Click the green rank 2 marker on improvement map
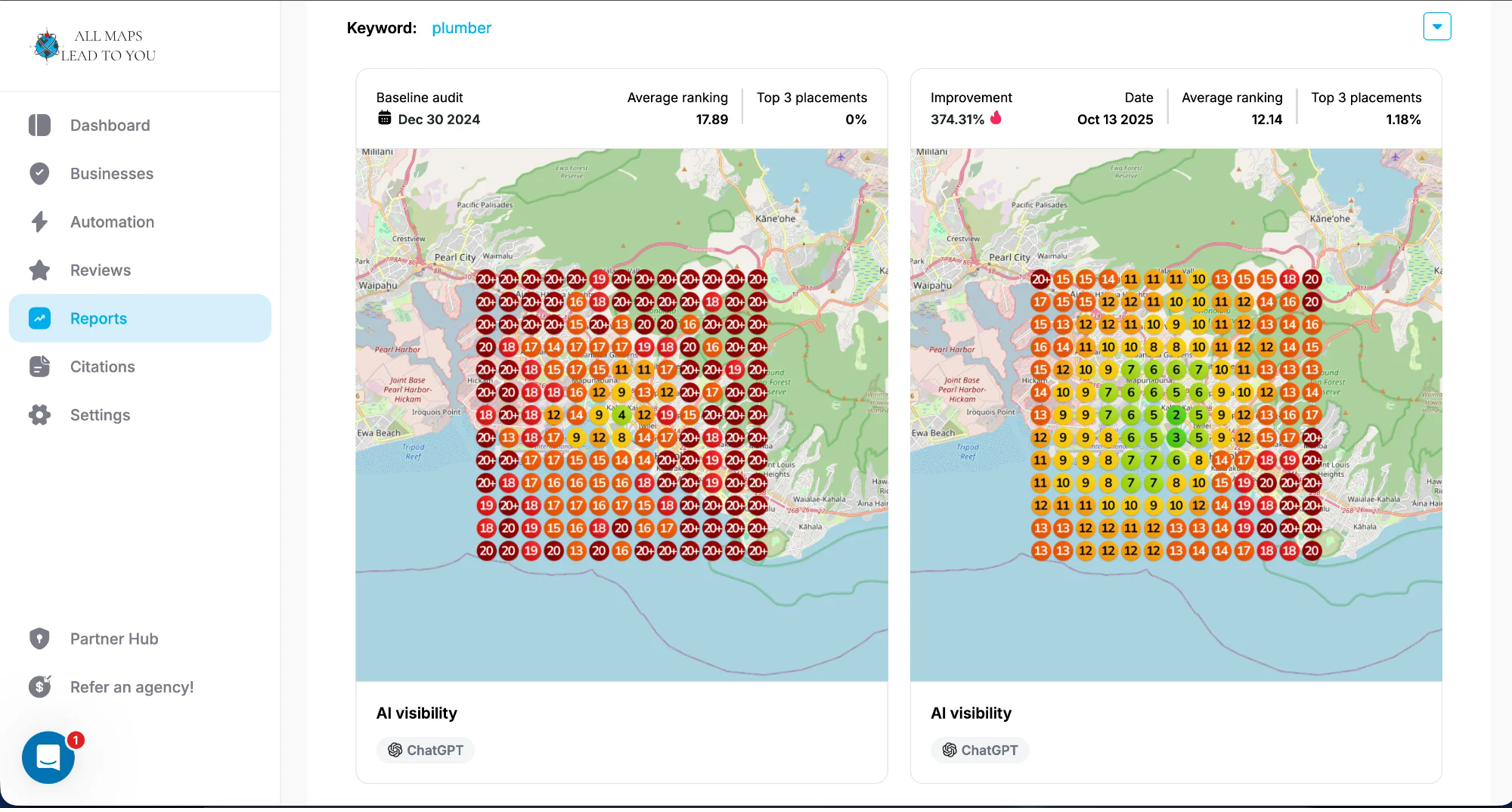Screen dimensions: 1512x812 pos(1176,415)
